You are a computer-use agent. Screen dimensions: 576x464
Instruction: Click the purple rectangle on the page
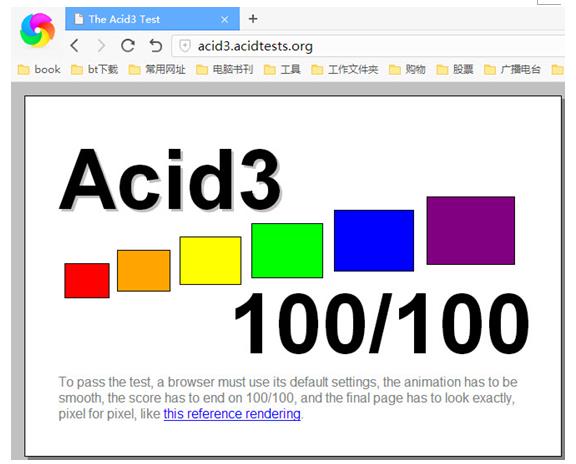(471, 230)
